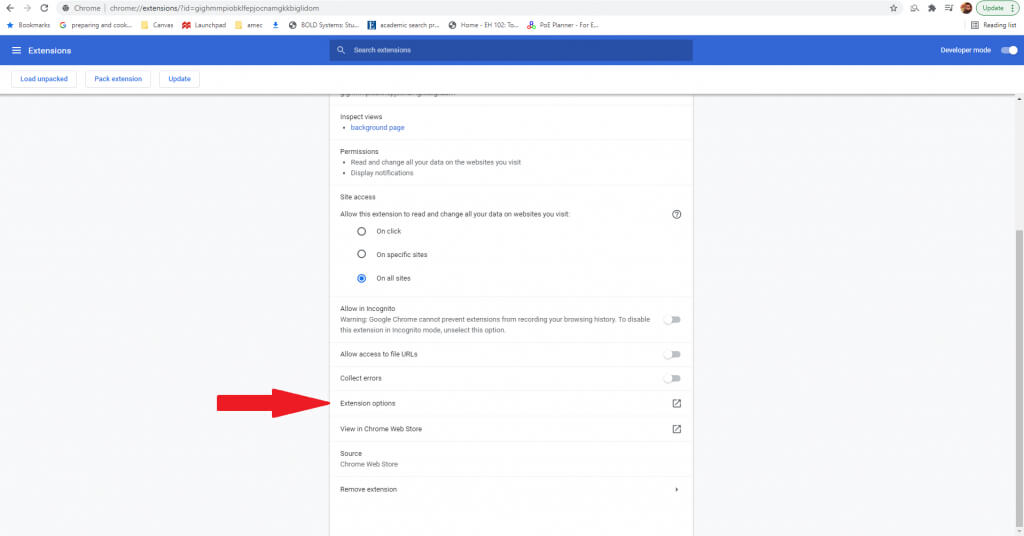Screen dimensions: 1024x536
Task: Open the browser Extensions puzzle icon
Action: (932, 8)
